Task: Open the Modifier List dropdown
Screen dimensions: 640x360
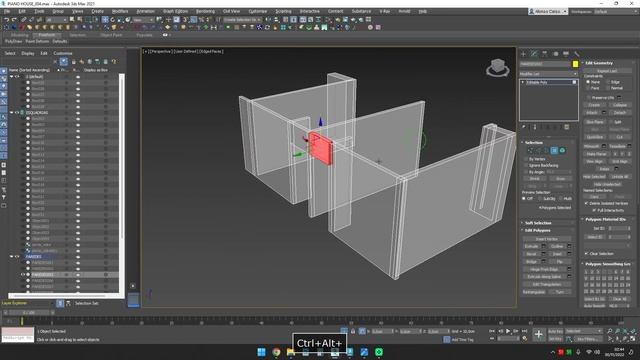Action: point(548,74)
